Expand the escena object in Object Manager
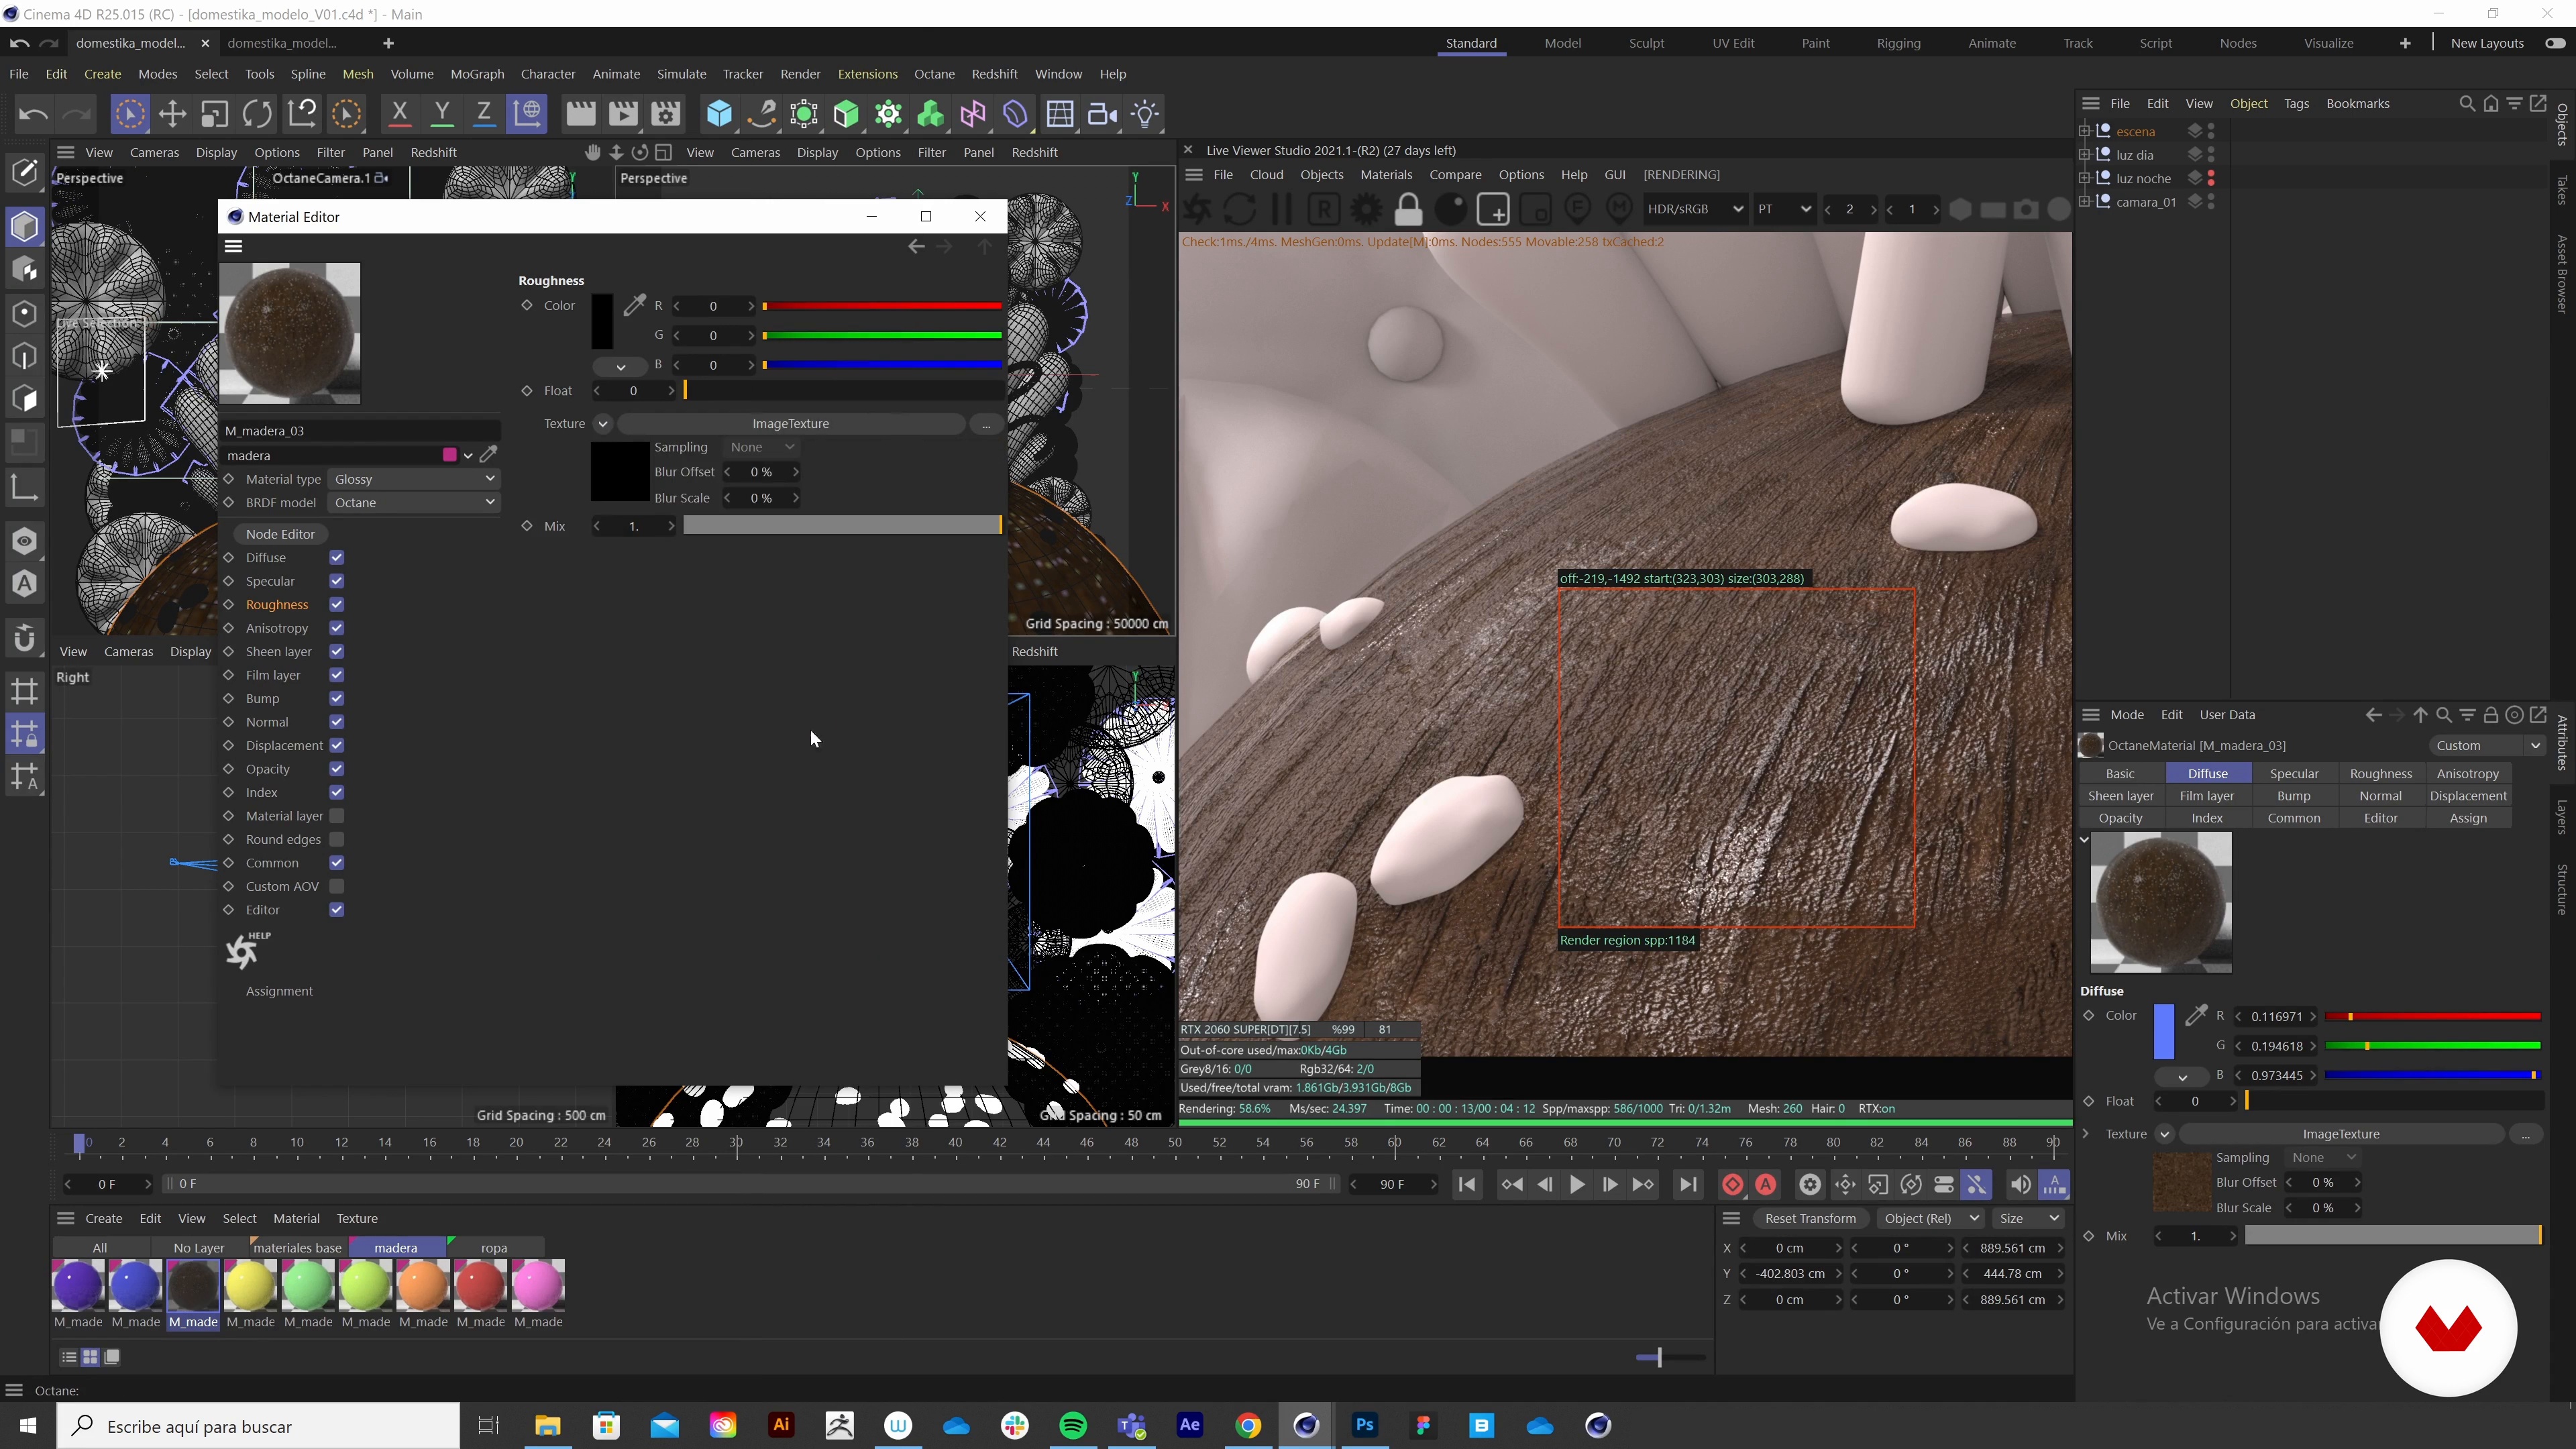The image size is (2576, 1449). [2084, 131]
